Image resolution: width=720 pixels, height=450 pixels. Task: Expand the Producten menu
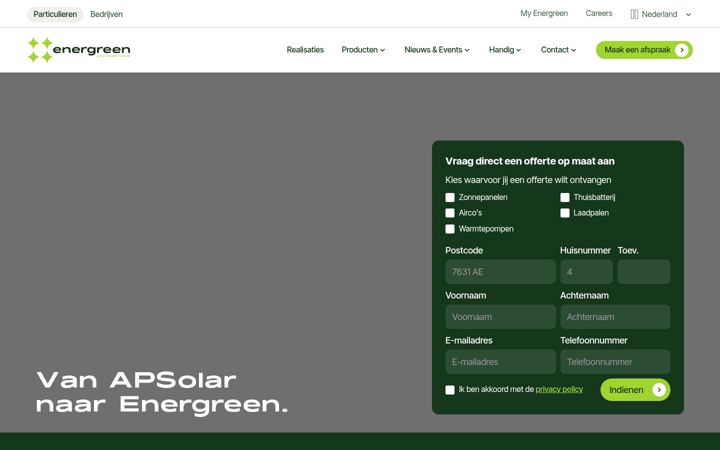[x=363, y=50]
